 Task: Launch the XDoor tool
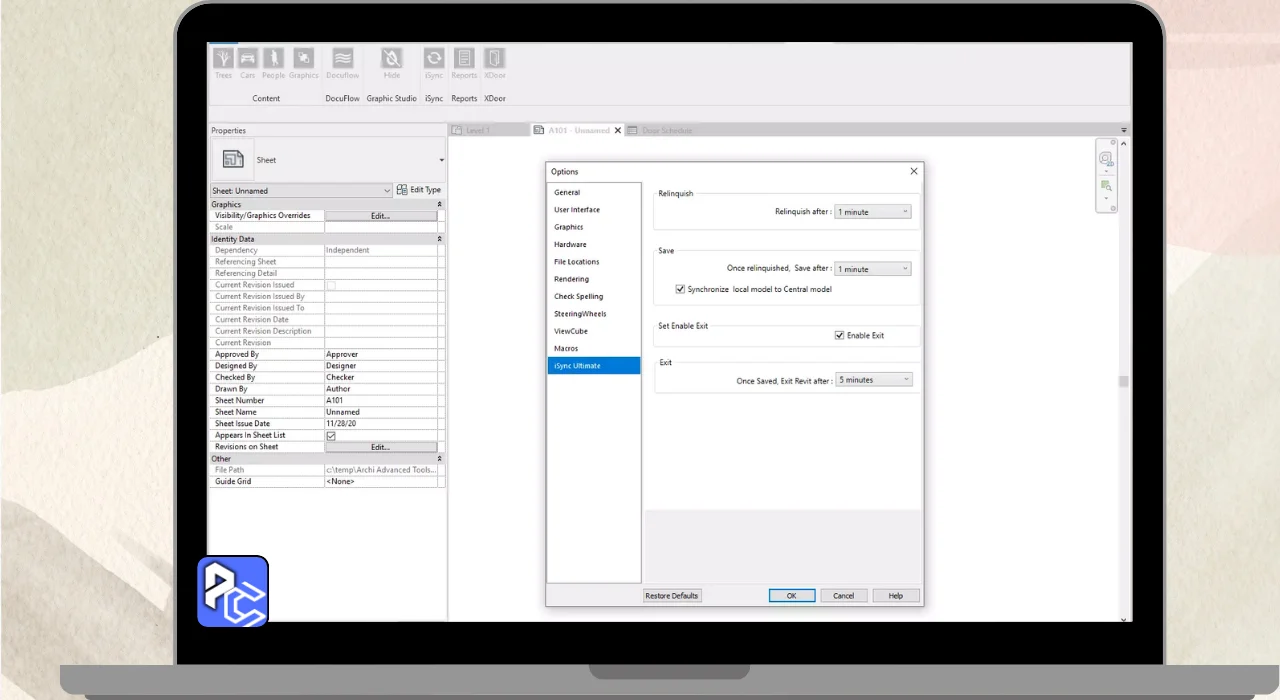494,60
